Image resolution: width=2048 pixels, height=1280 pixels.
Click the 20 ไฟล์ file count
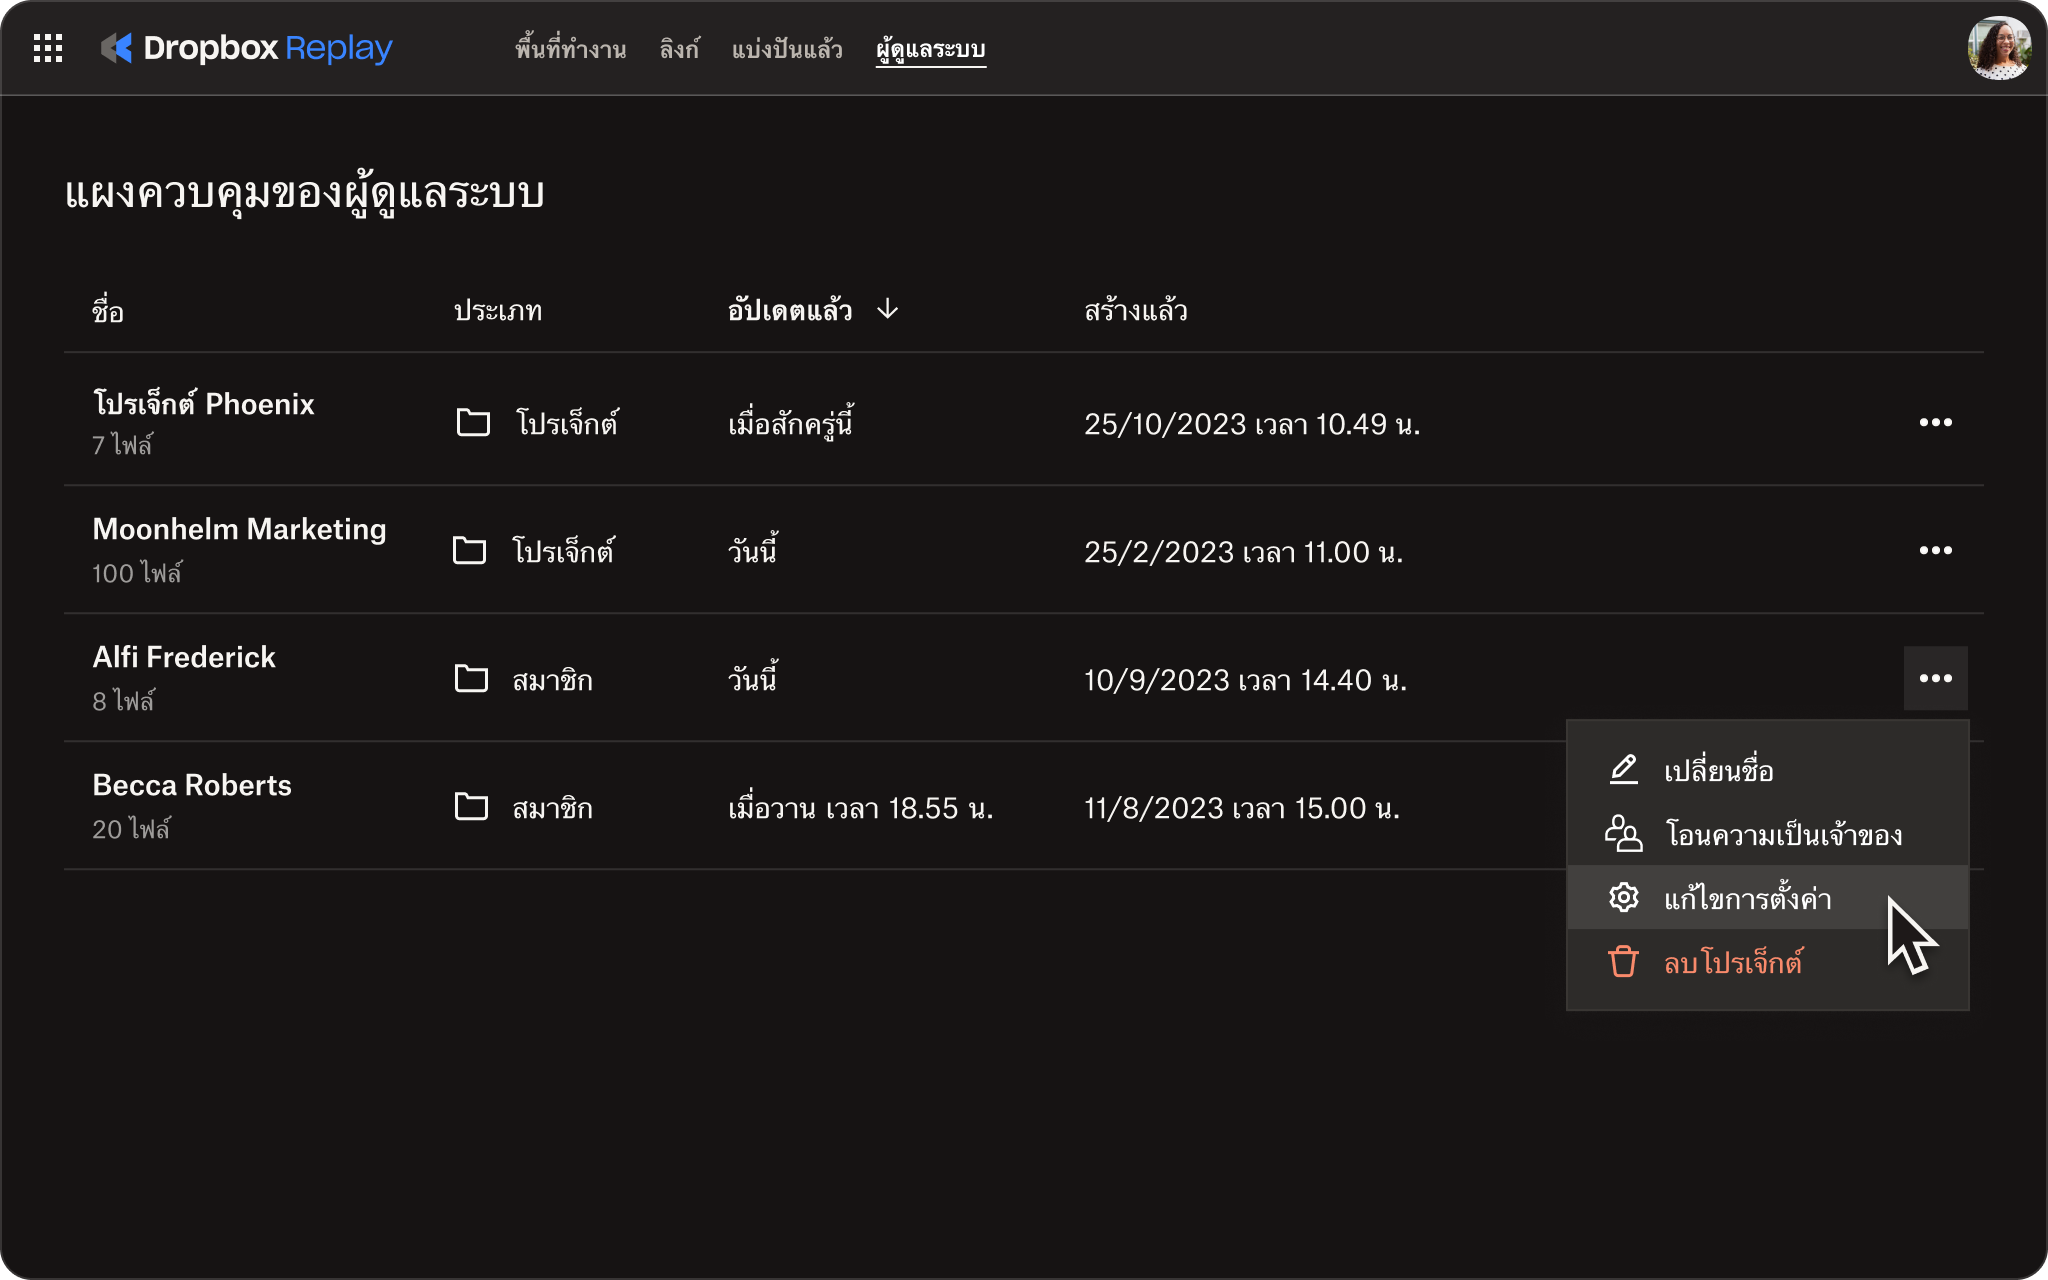131,829
